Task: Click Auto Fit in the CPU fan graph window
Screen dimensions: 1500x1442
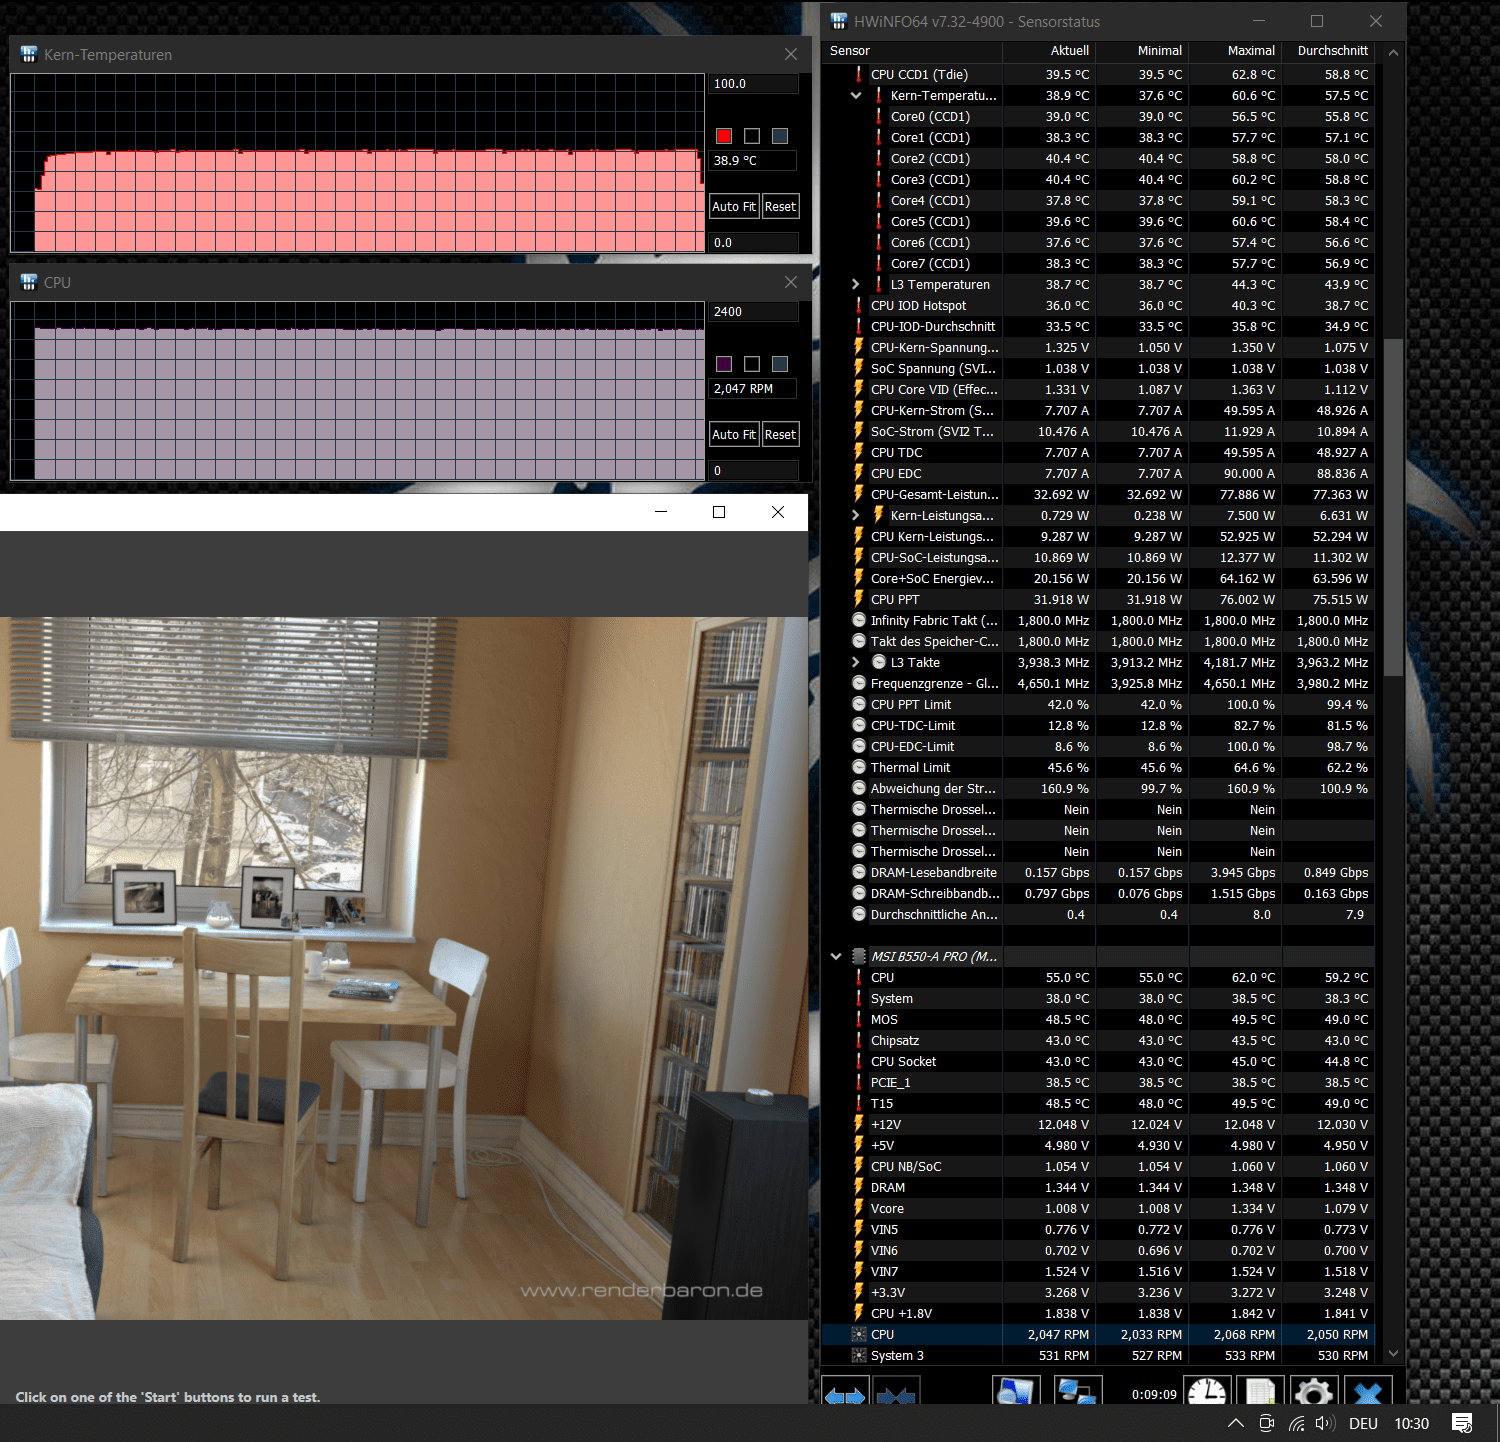Action: click(x=734, y=434)
